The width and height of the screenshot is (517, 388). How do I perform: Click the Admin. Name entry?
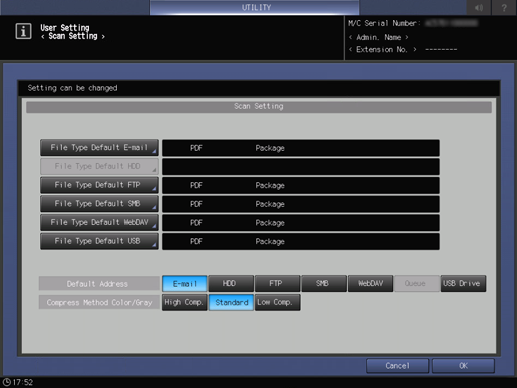(379, 37)
